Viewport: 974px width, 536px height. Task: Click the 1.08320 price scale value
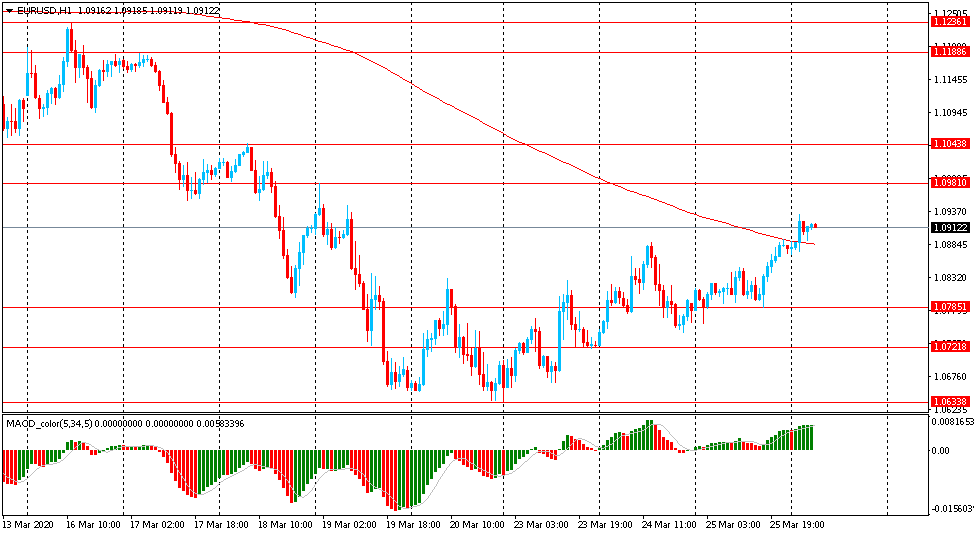[x=950, y=277]
